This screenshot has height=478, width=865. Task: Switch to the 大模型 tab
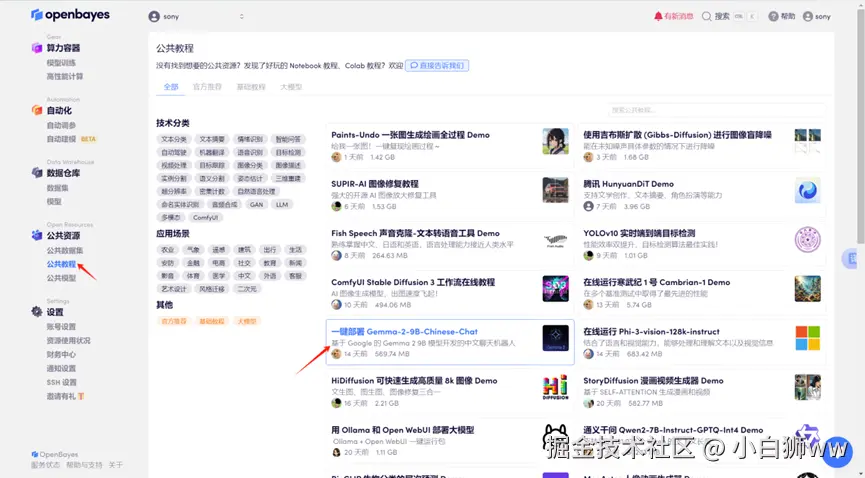[x=291, y=87]
